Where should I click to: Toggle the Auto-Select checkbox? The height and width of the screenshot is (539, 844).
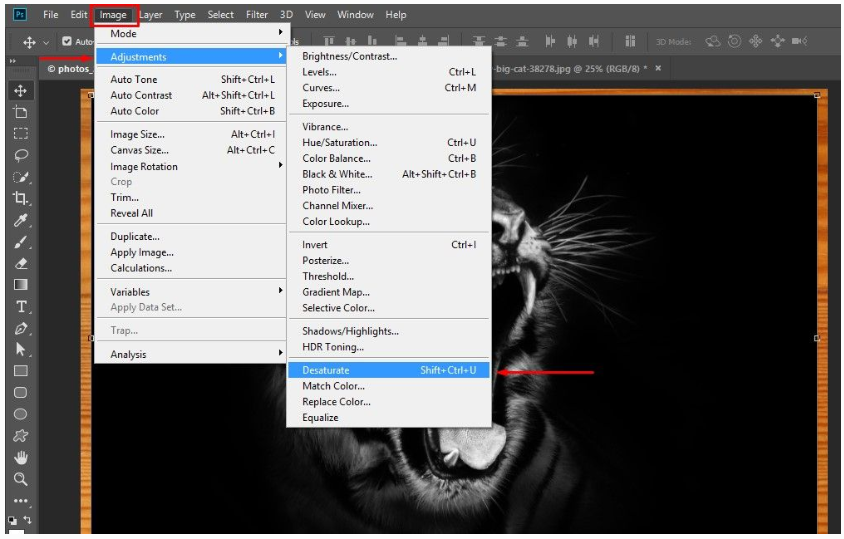(x=67, y=41)
